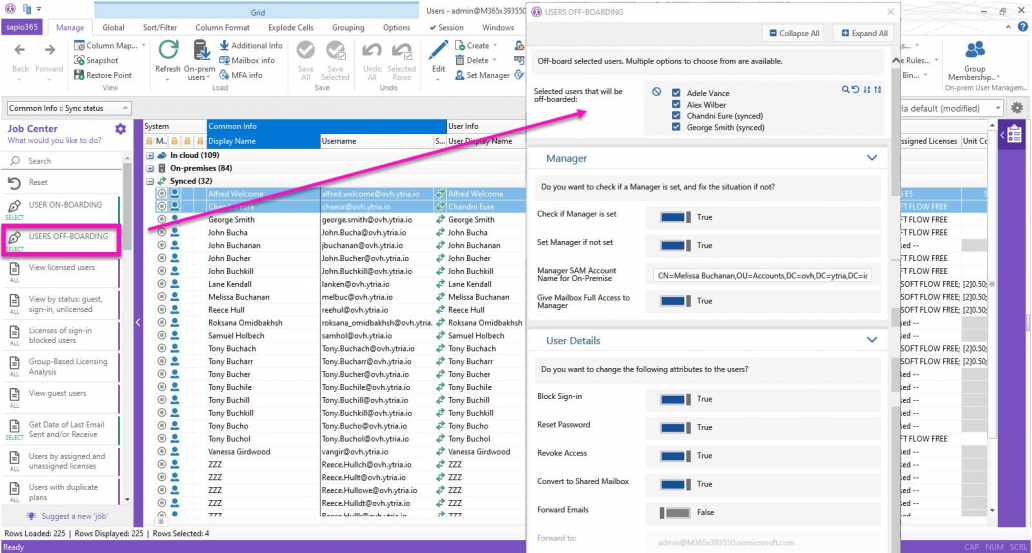
Task: Open the Options ribbon tab
Action: 397,28
